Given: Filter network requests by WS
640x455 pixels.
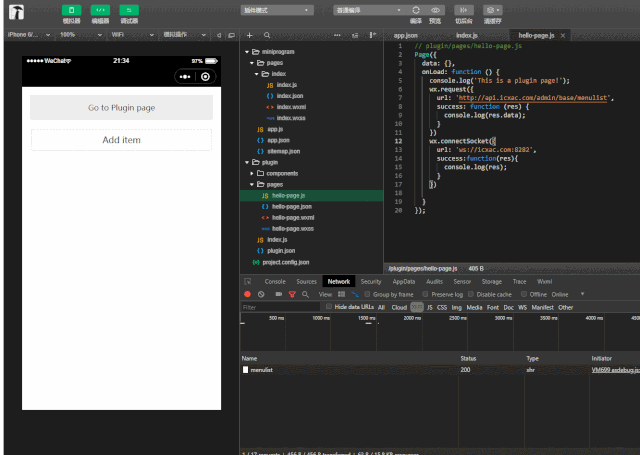Looking at the screenshot, I should coord(522,307).
